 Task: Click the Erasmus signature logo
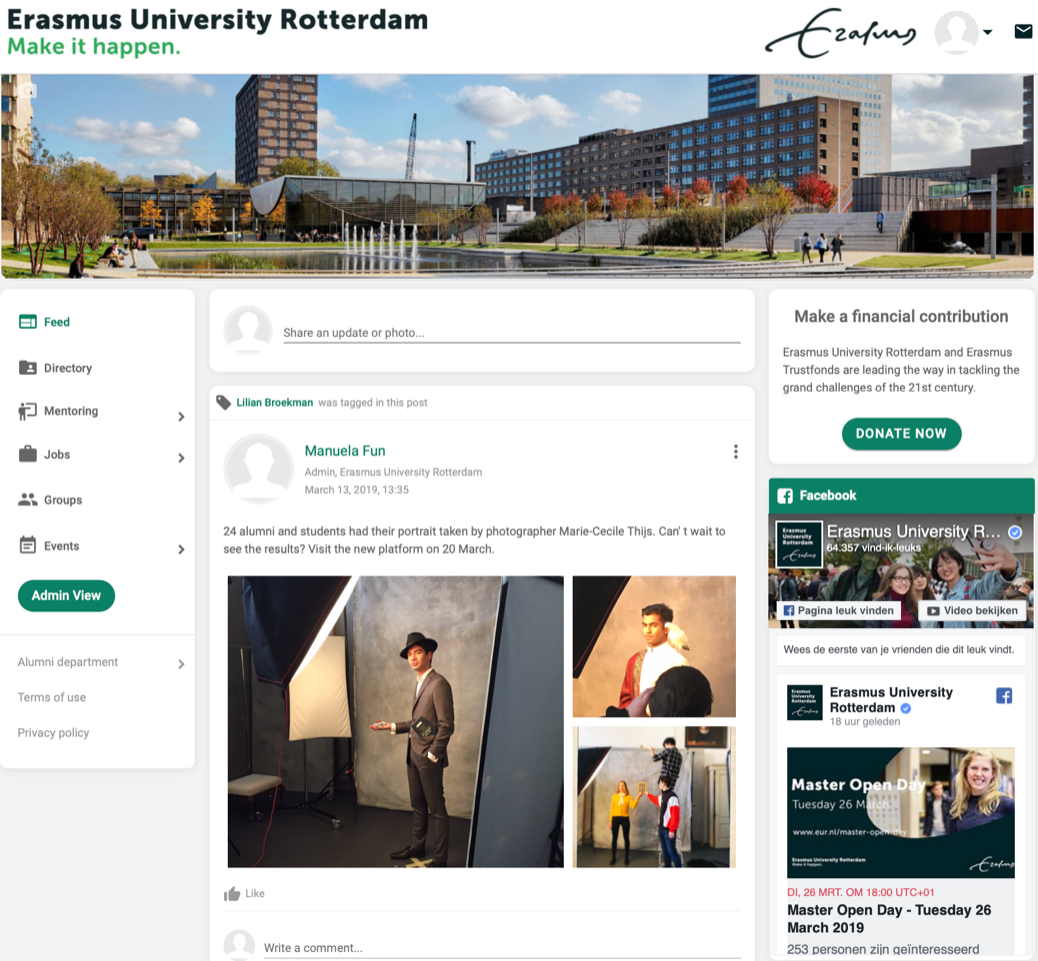point(841,33)
